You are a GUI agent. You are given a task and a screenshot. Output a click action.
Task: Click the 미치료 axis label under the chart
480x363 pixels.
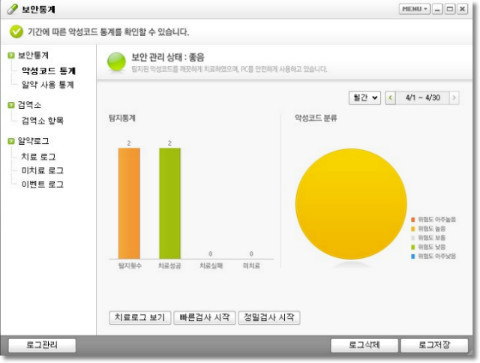251,266
